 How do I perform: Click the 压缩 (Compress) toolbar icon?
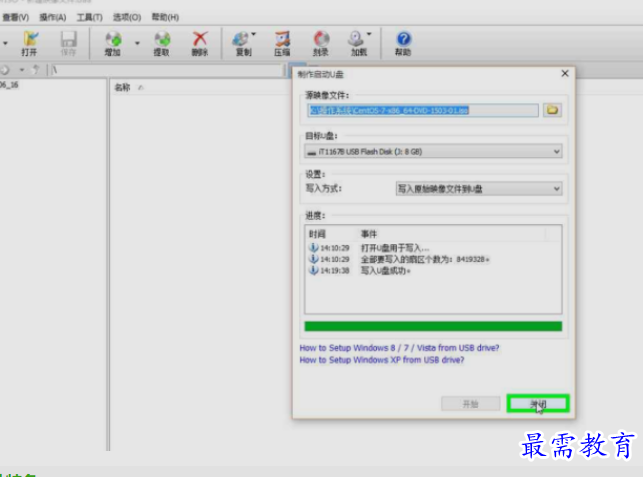[x=282, y=43]
